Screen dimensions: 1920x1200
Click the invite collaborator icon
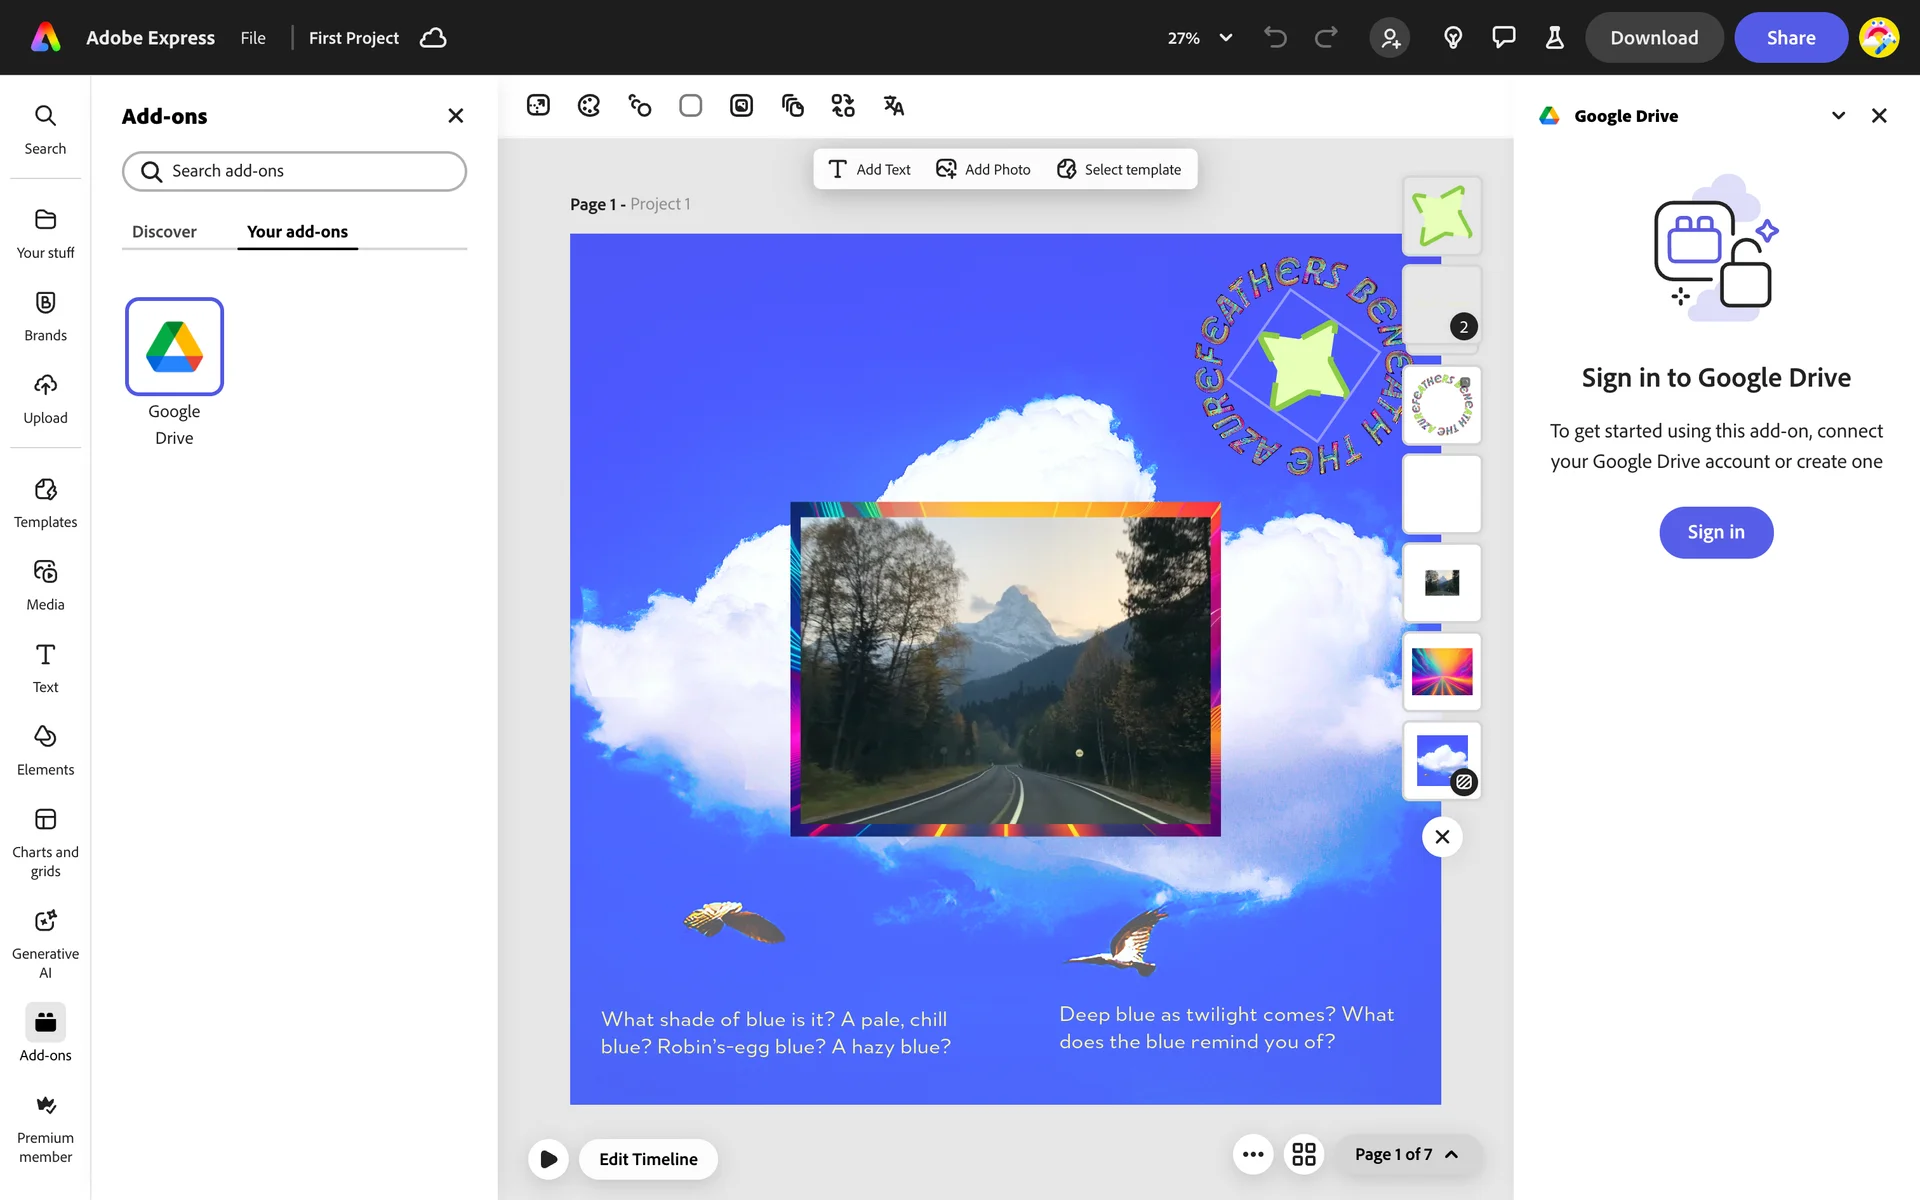tap(1390, 38)
